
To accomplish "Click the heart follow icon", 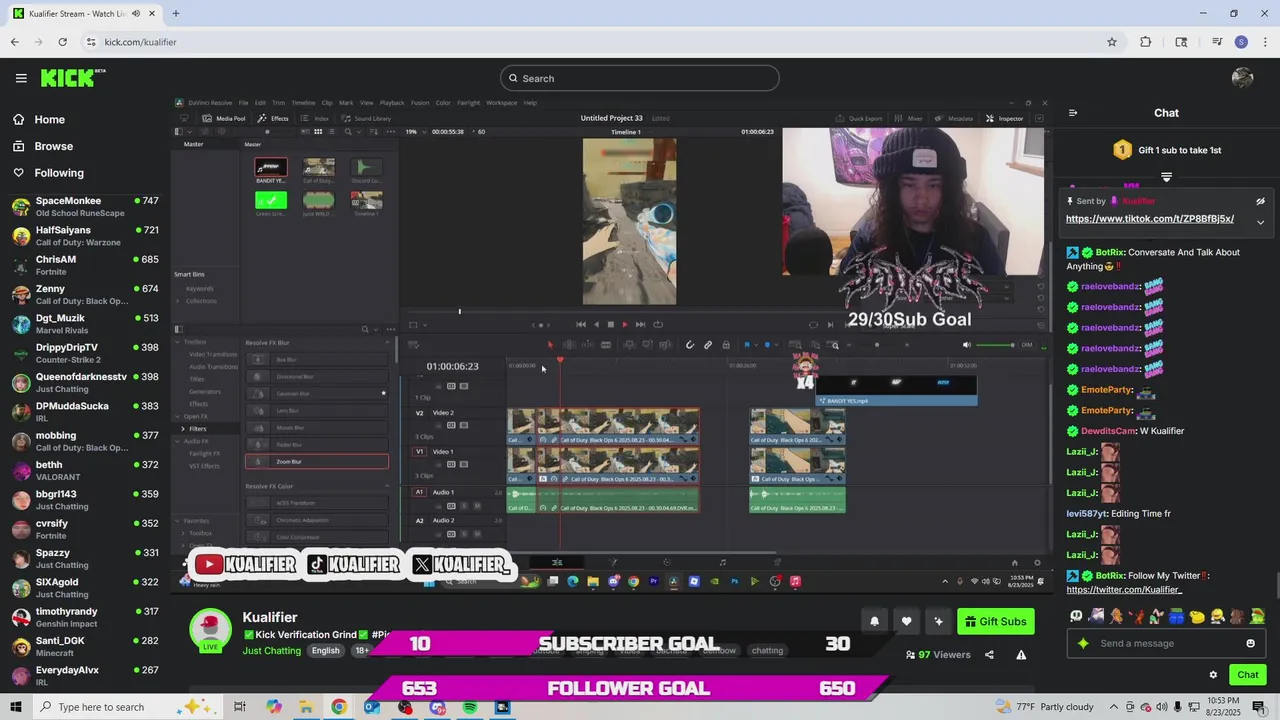I will (x=906, y=621).
